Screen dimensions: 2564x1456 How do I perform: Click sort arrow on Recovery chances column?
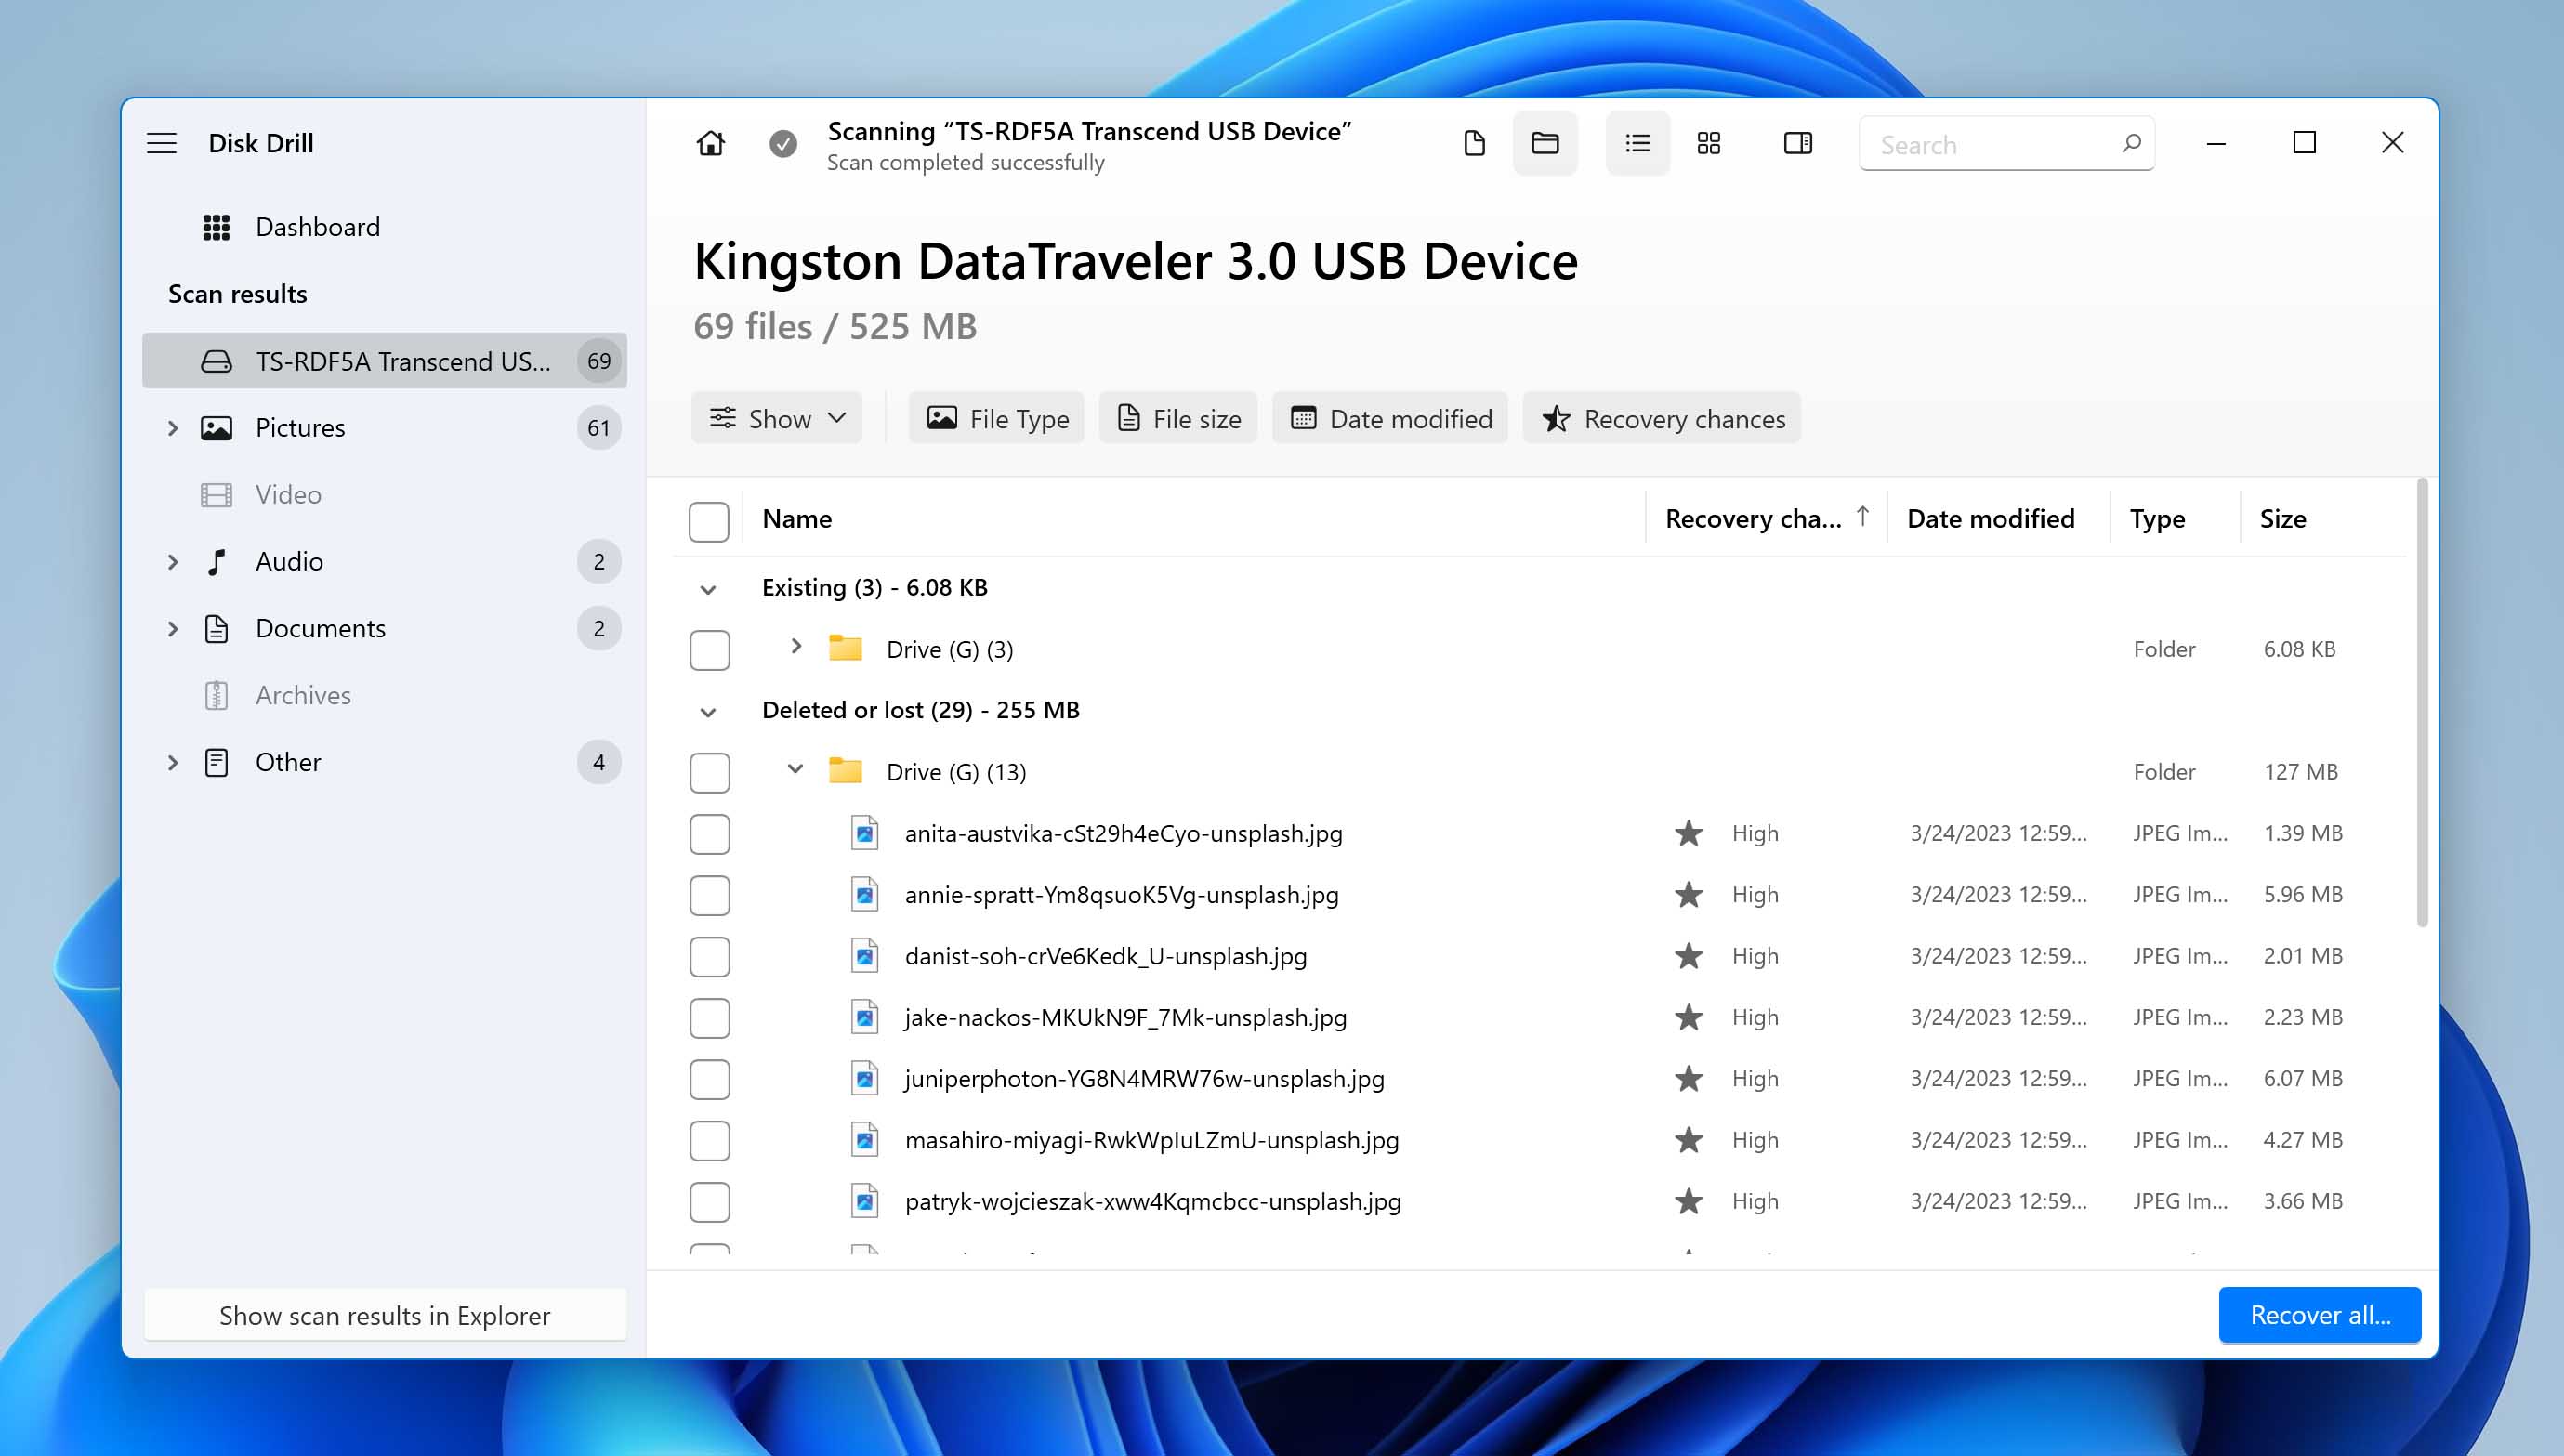[1862, 517]
